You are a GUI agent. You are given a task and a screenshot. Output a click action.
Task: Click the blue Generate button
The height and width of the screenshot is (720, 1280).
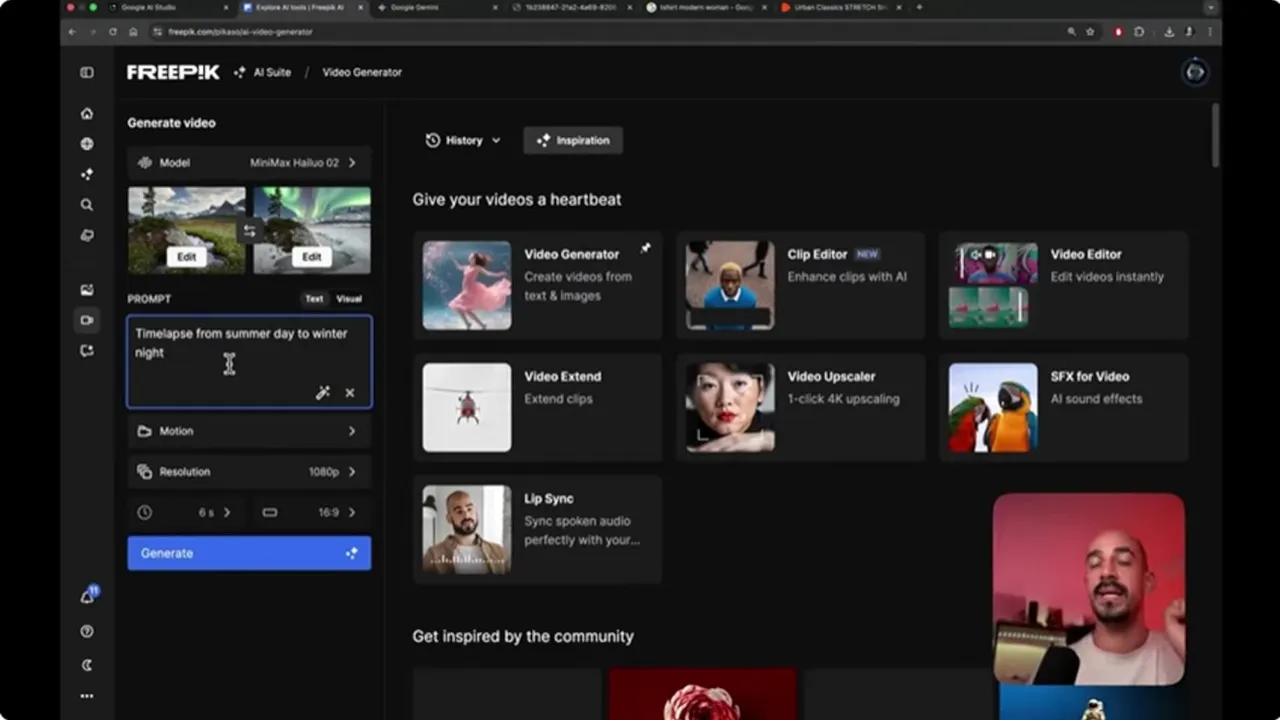pos(249,553)
